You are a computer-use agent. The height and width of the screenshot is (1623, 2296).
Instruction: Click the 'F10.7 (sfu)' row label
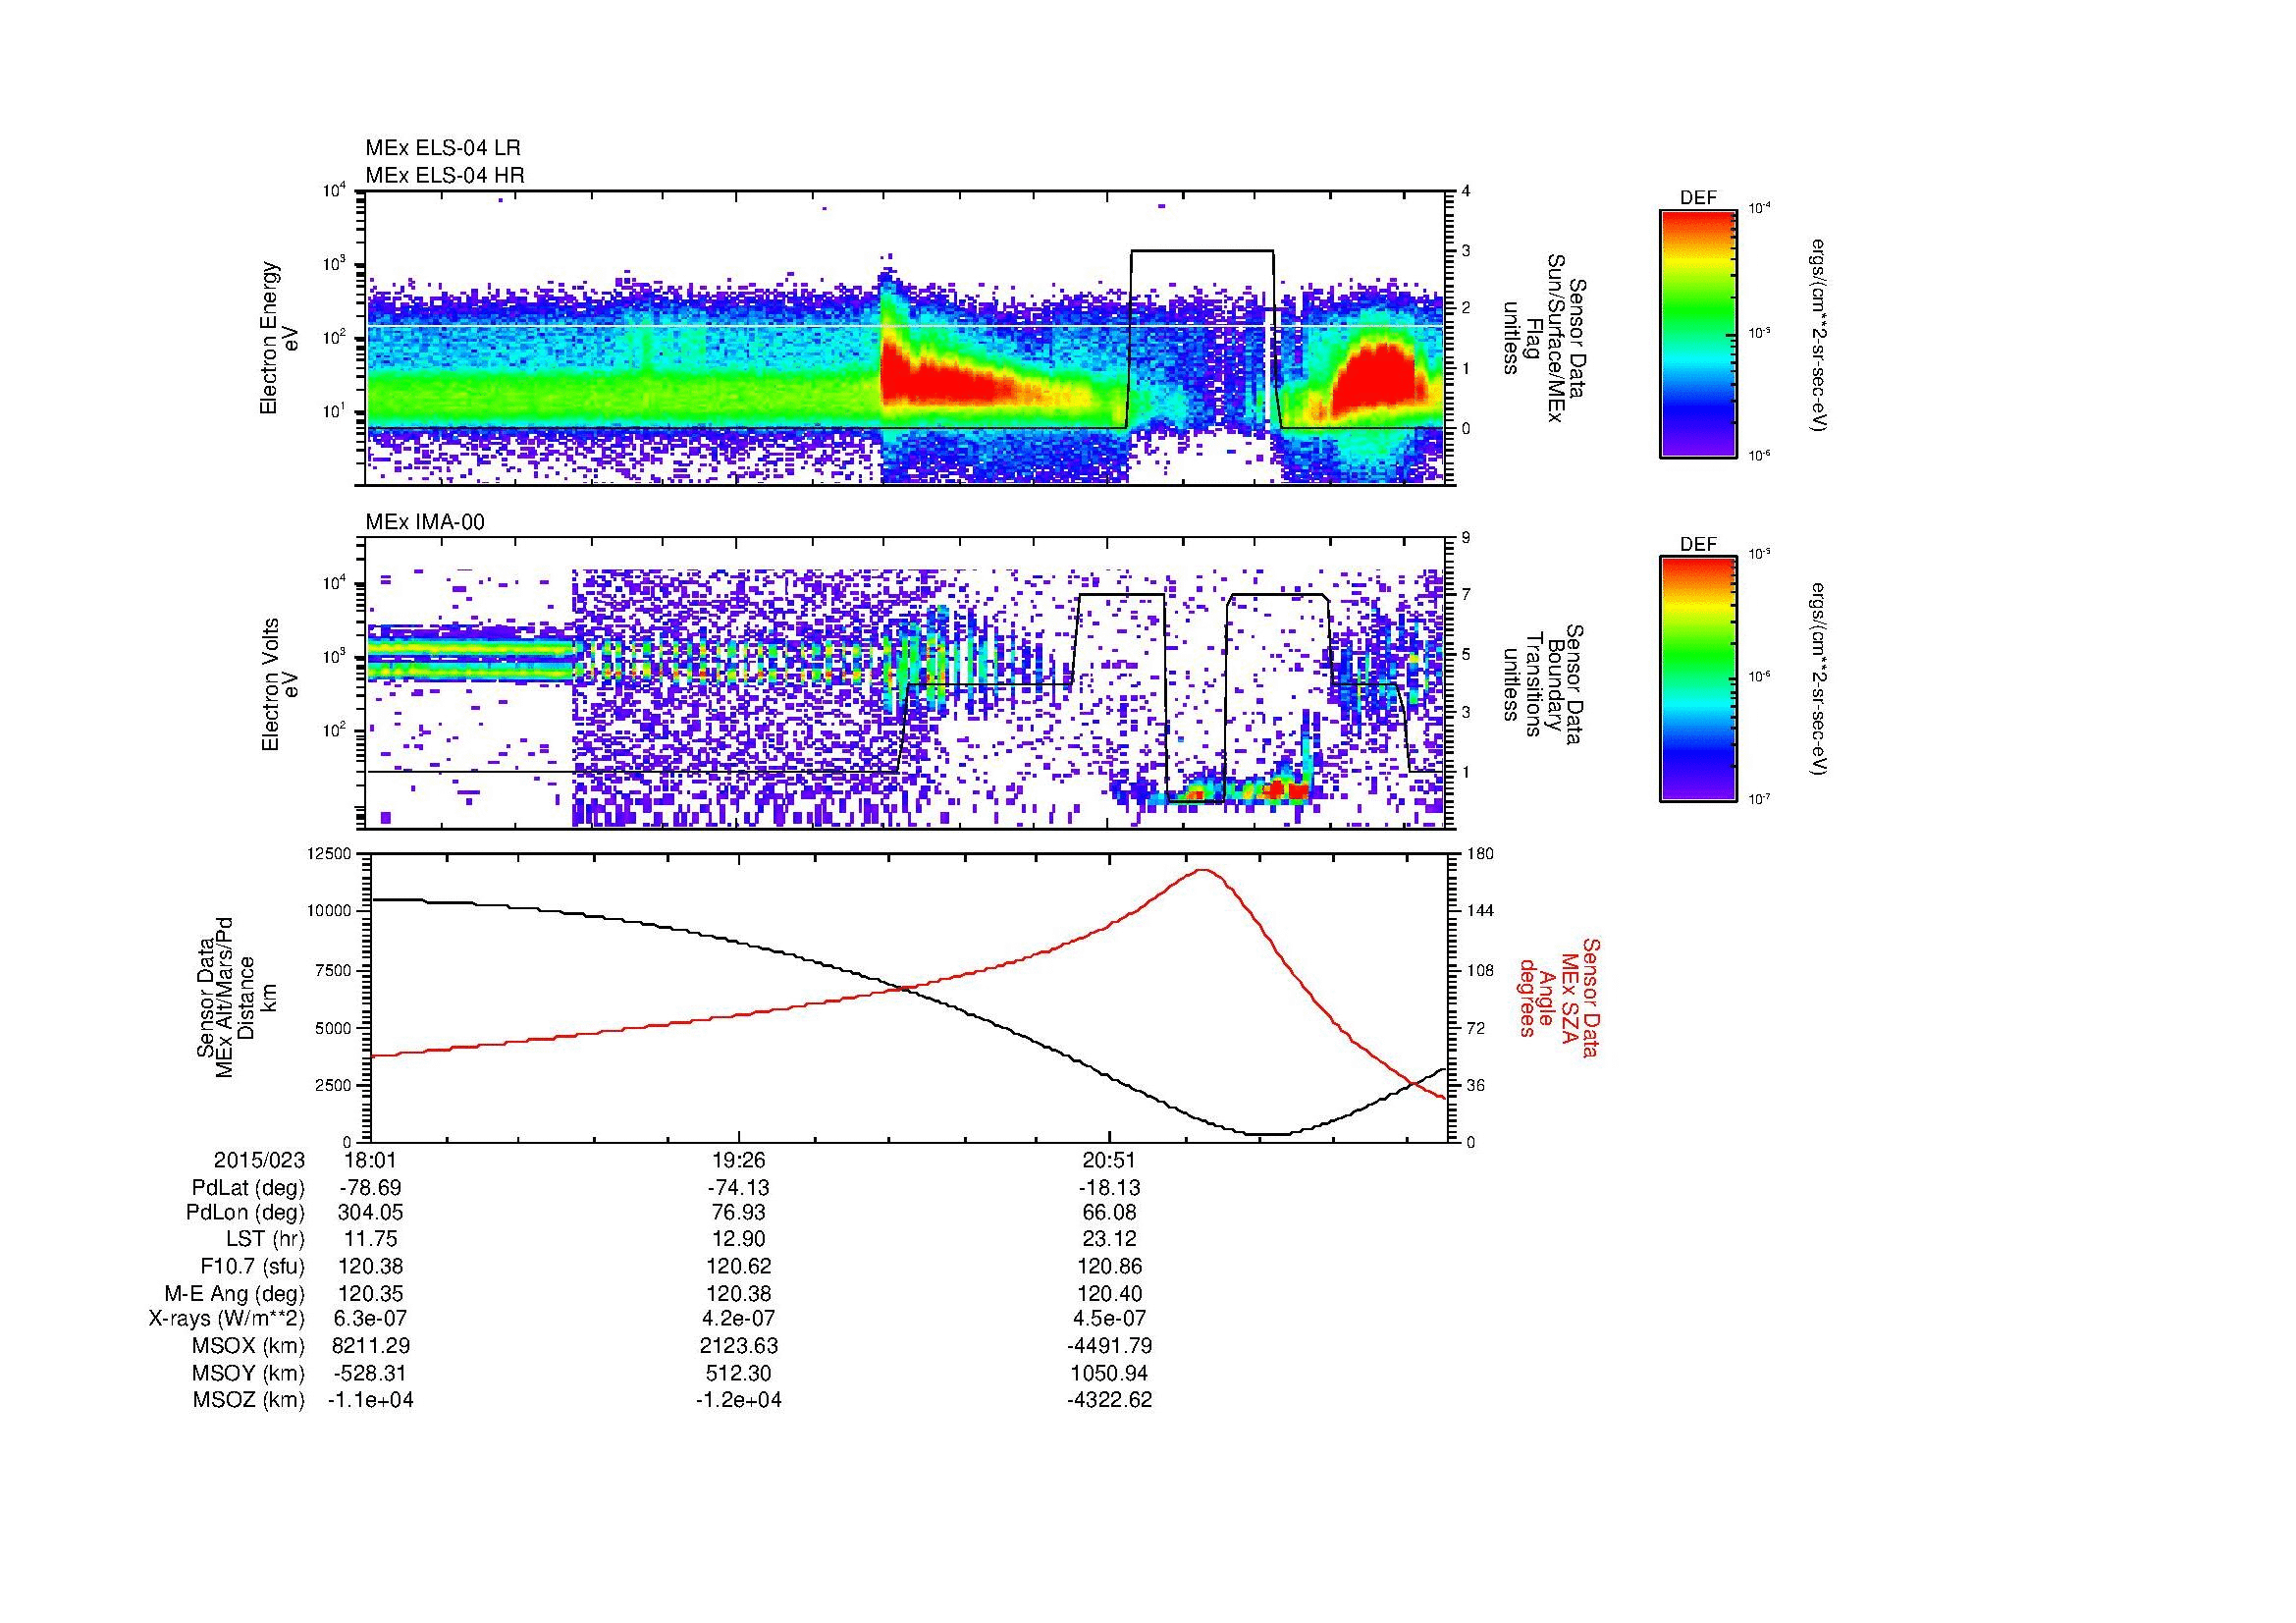(252, 1266)
